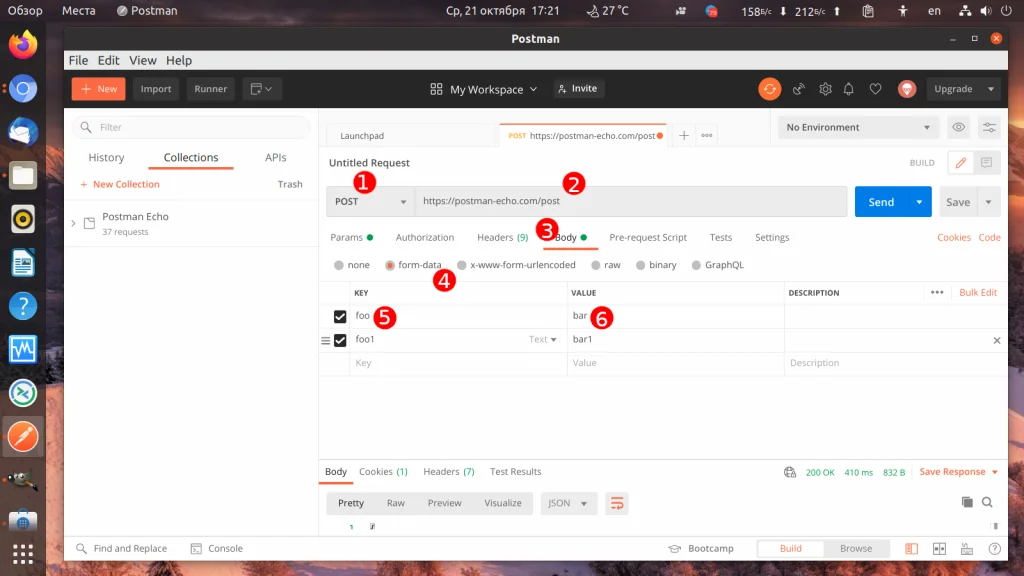Select the raw body type radio
The height and width of the screenshot is (576, 1024).
(x=596, y=265)
